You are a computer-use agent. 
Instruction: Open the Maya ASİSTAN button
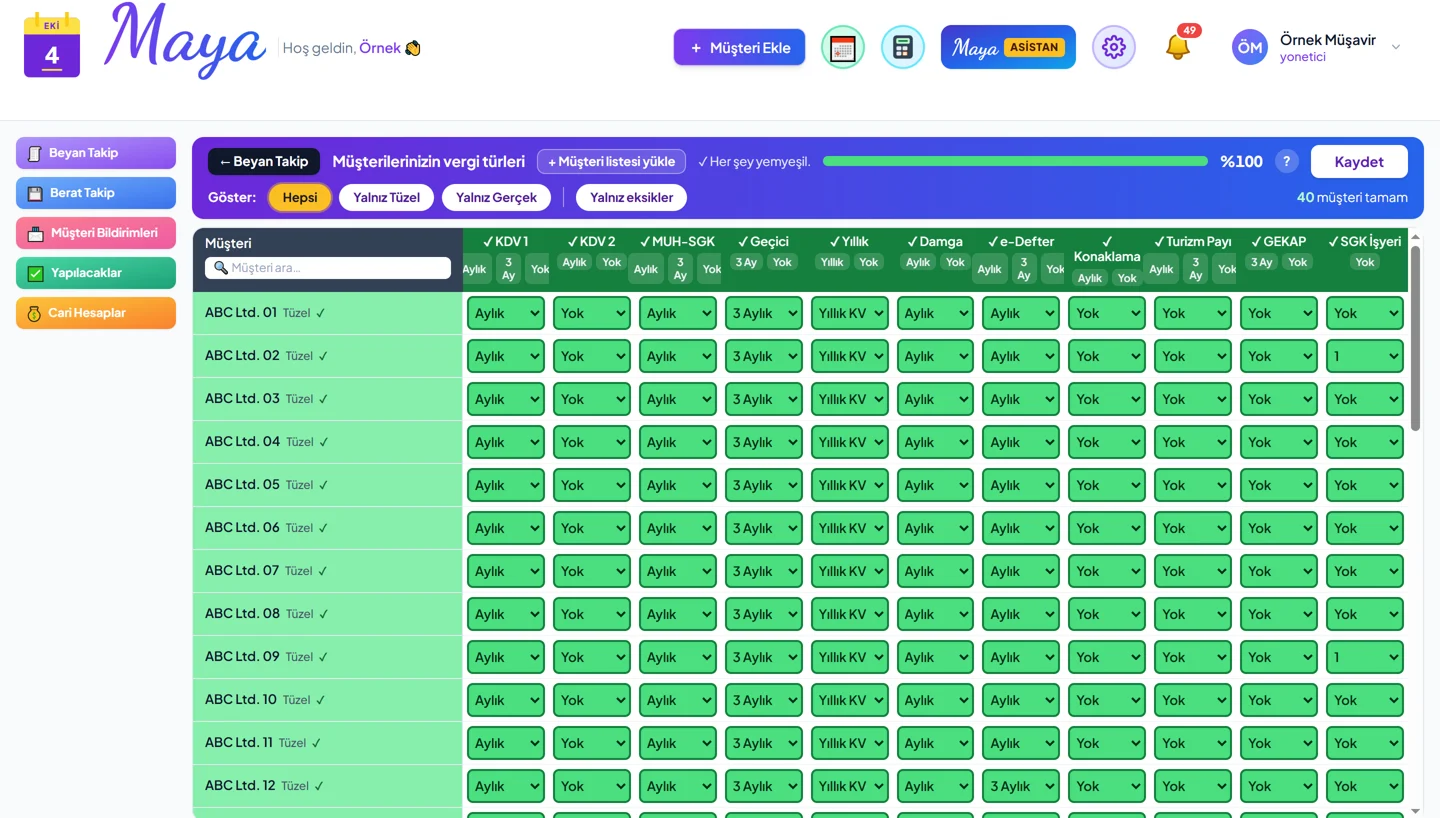pos(1008,47)
